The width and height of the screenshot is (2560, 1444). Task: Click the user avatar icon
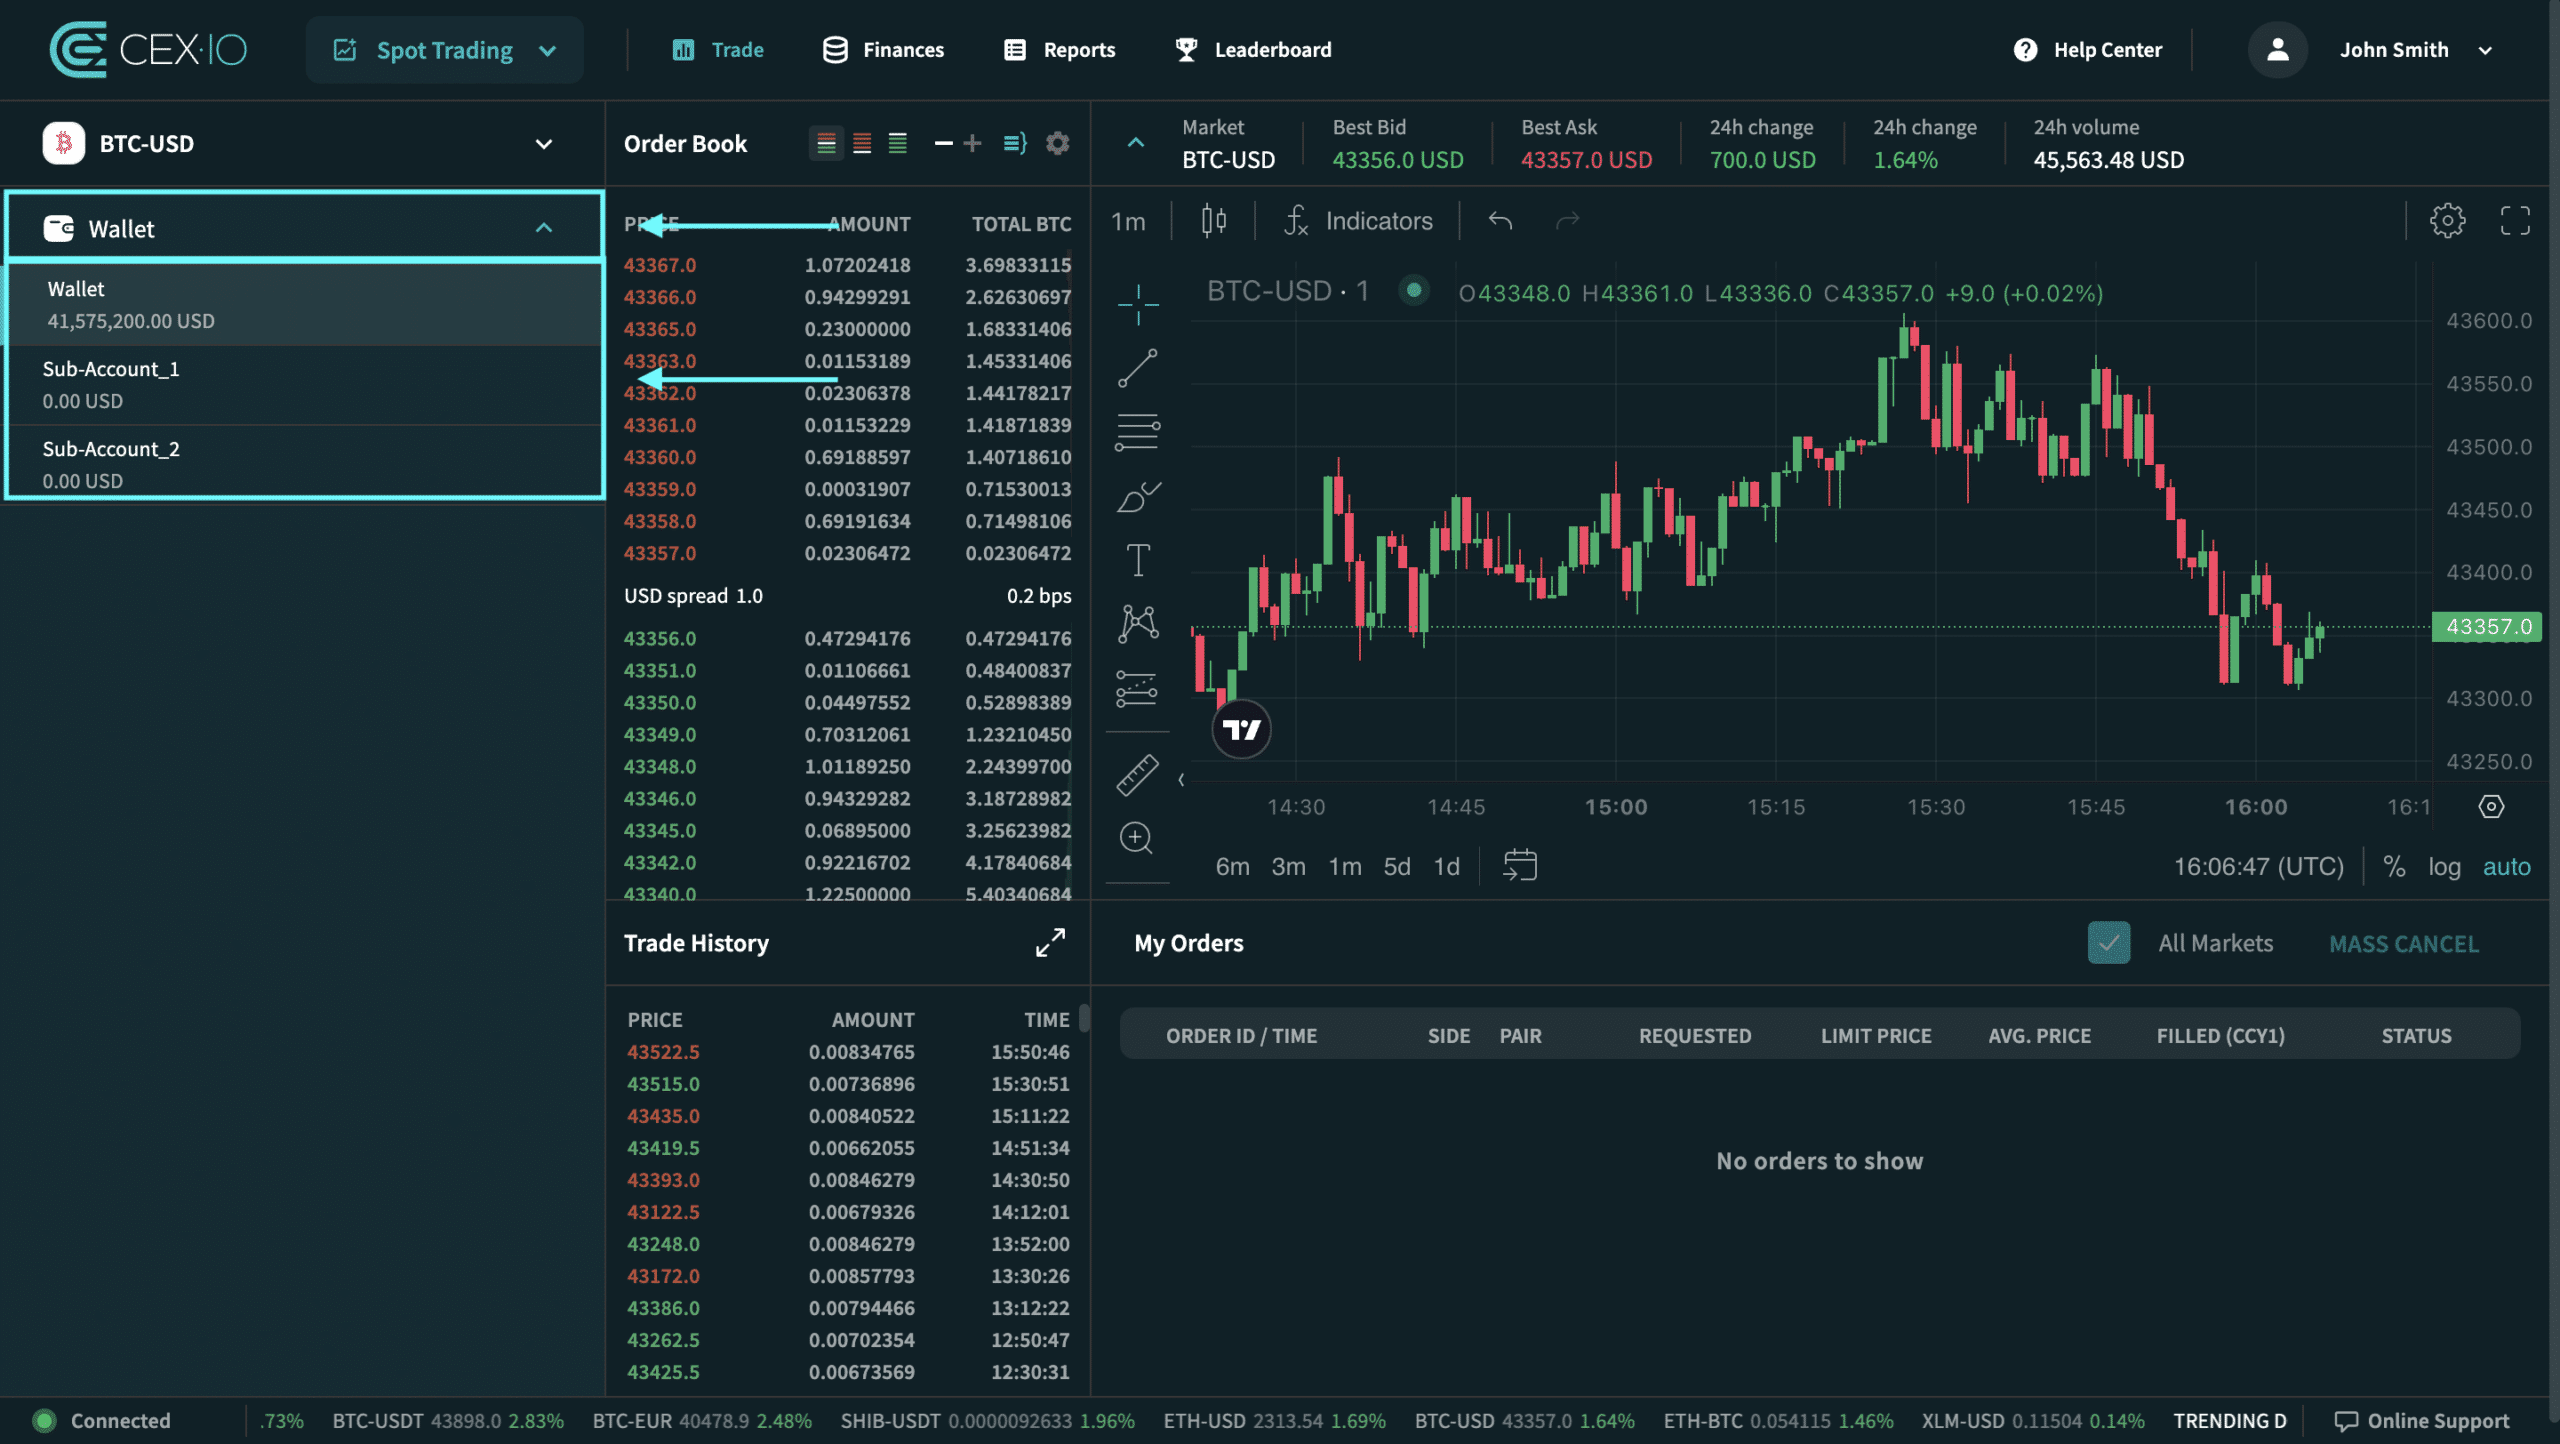coord(2278,50)
